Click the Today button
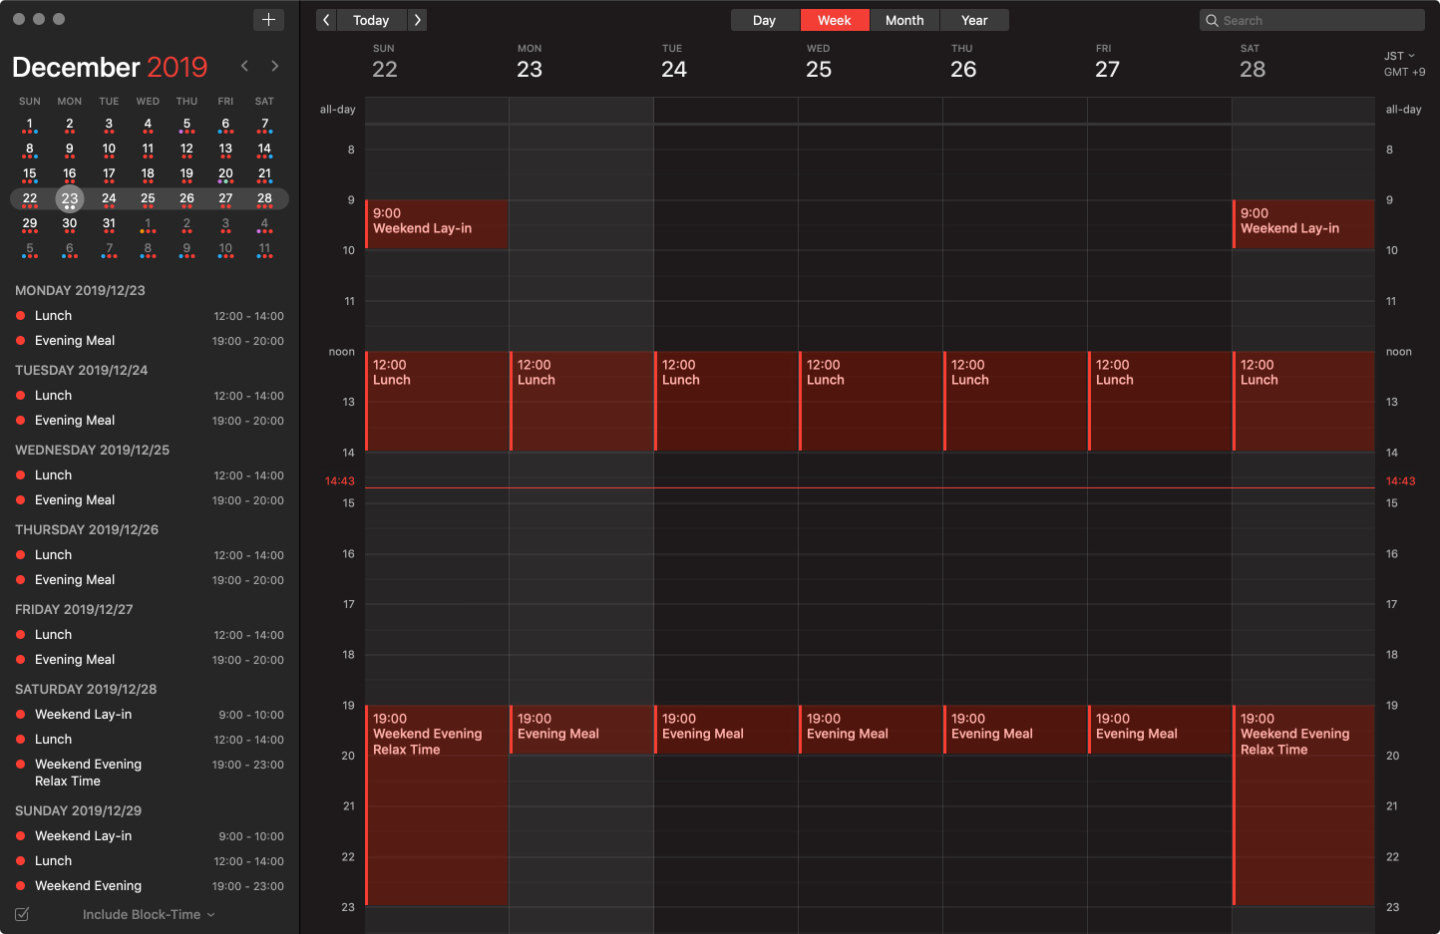The image size is (1440, 934). point(370,20)
